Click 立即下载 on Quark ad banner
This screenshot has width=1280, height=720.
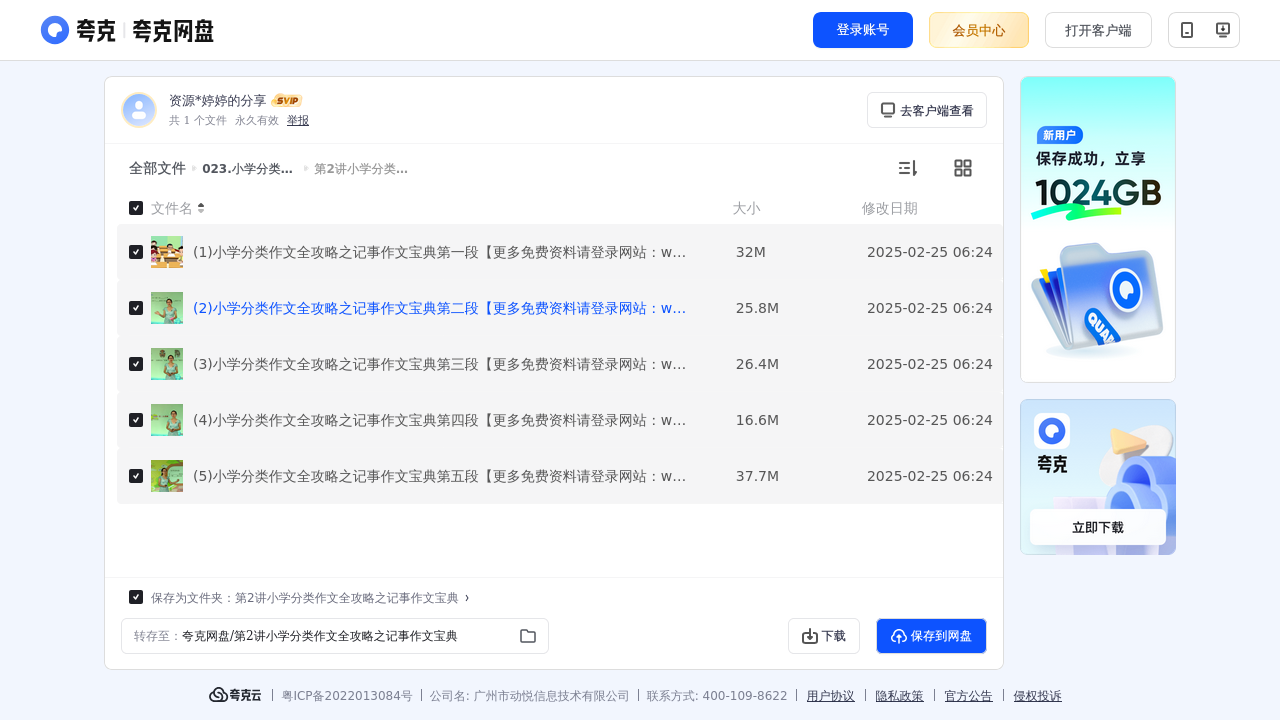tap(1098, 527)
